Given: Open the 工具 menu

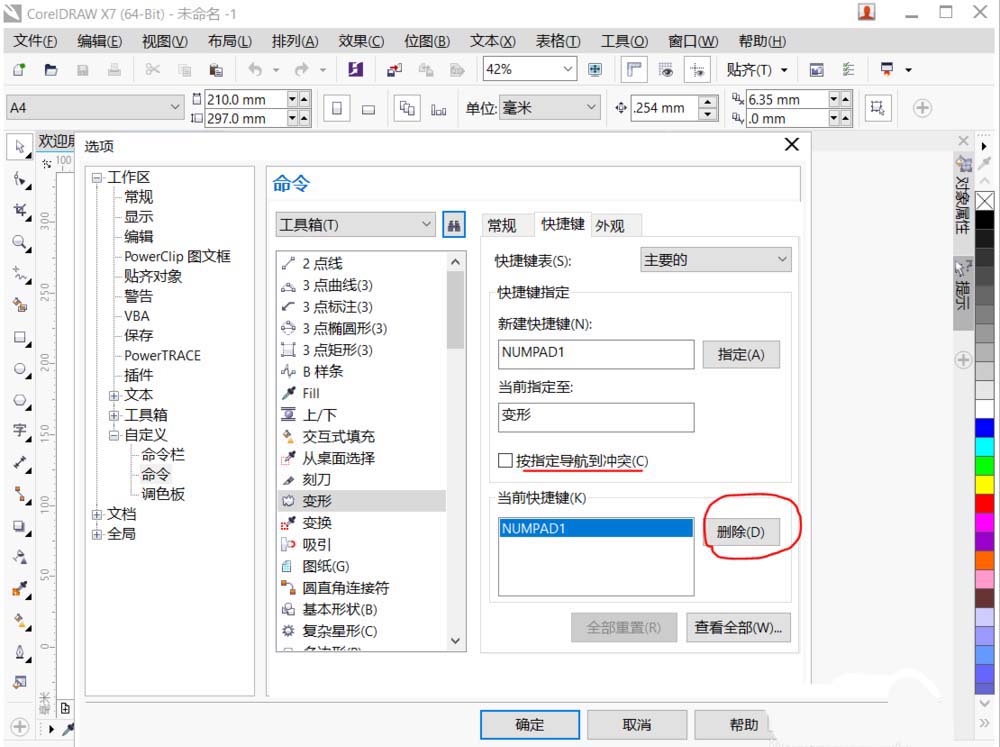Looking at the screenshot, I should 624,41.
